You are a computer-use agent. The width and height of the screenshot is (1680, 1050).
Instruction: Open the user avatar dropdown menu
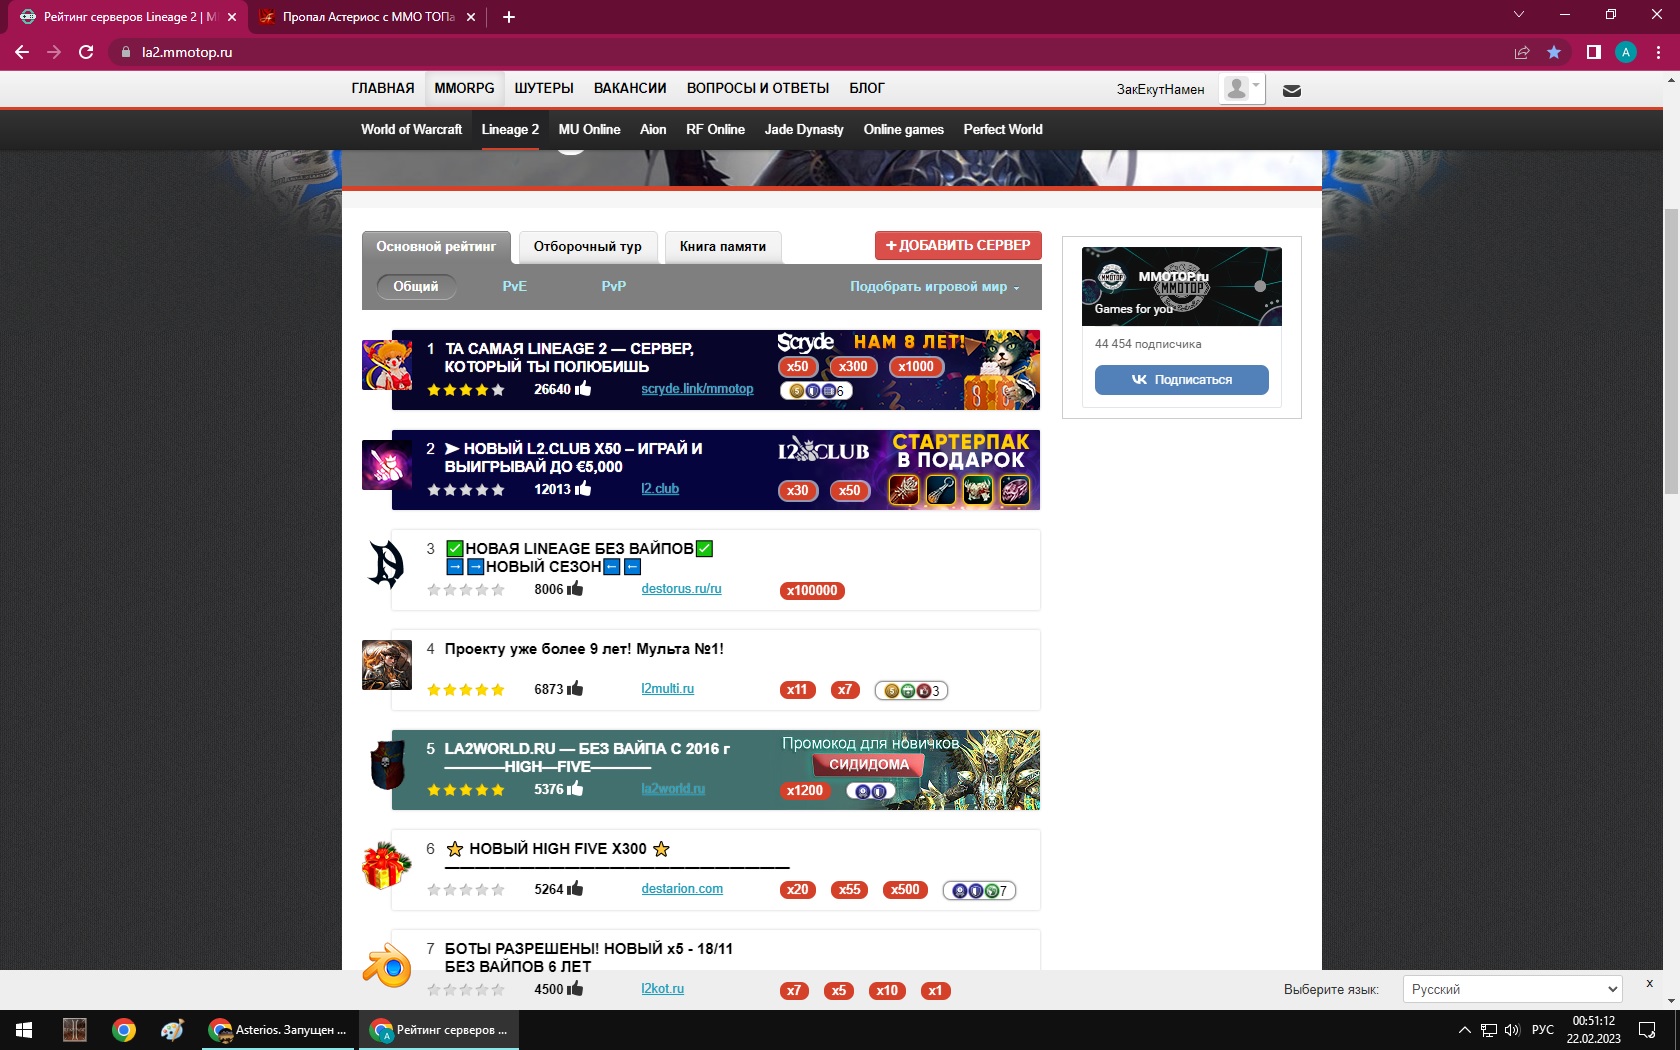[x=1242, y=89]
